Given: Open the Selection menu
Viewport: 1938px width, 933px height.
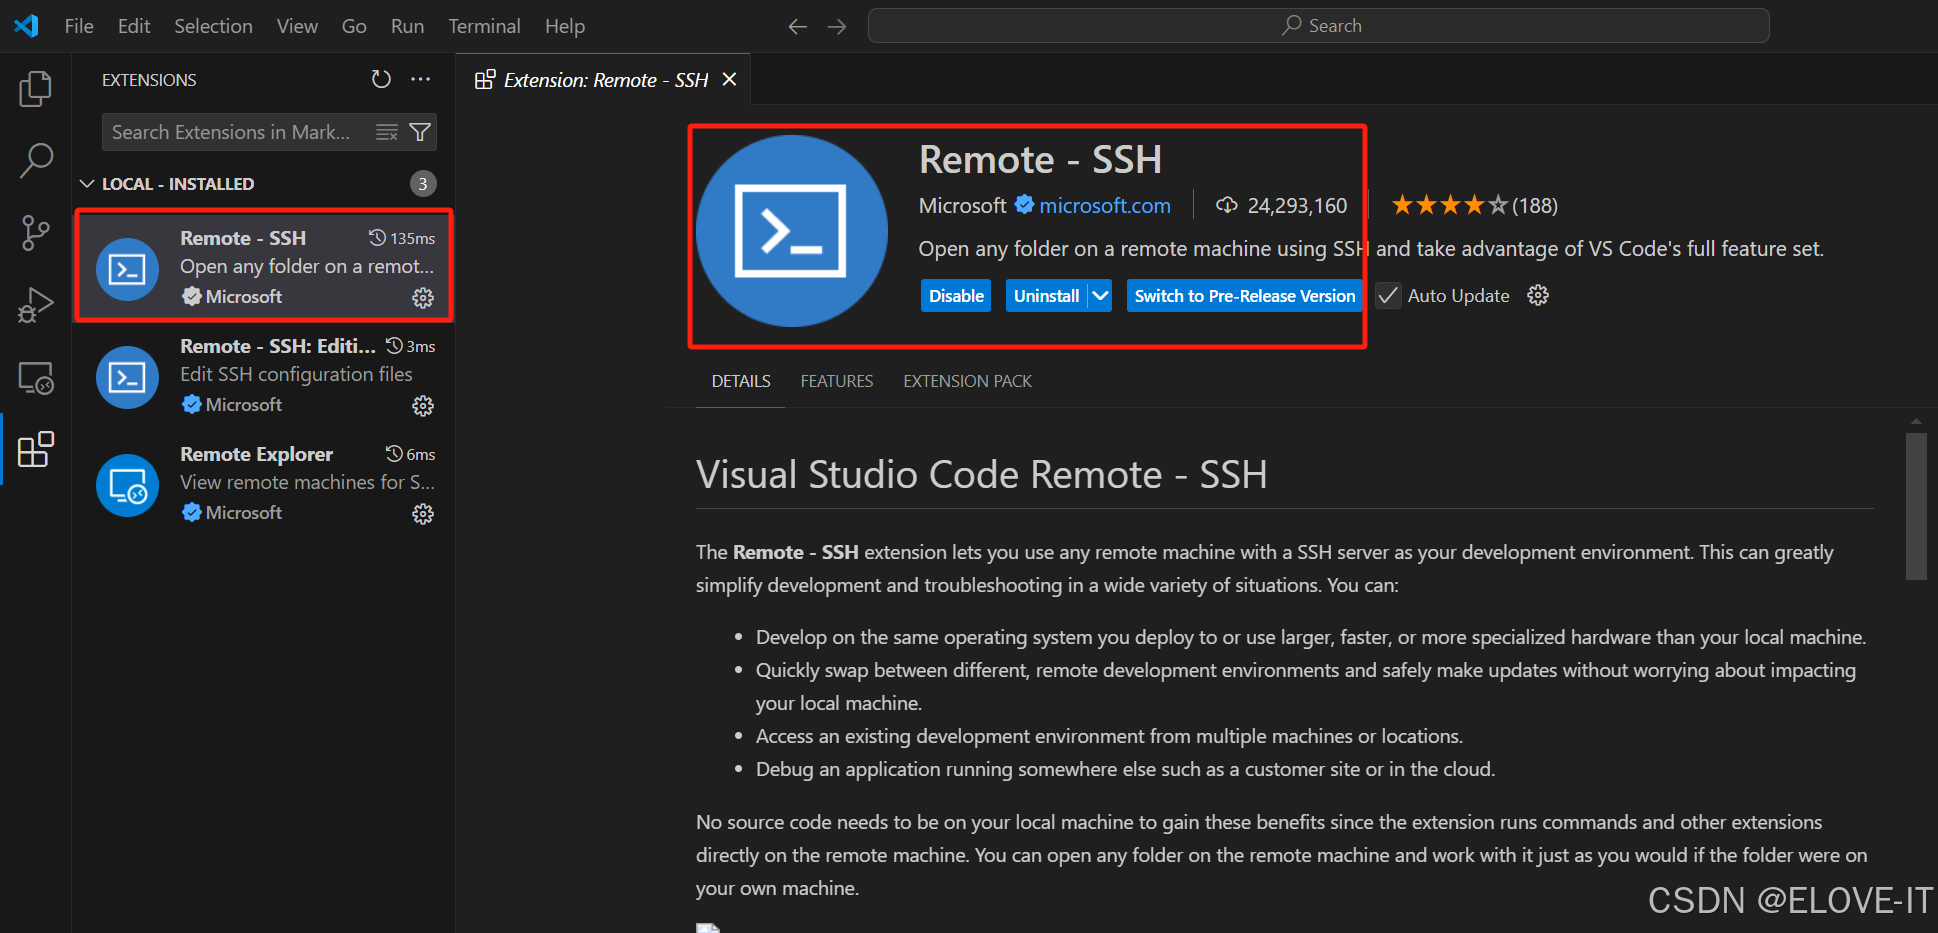Looking at the screenshot, I should (x=213, y=26).
